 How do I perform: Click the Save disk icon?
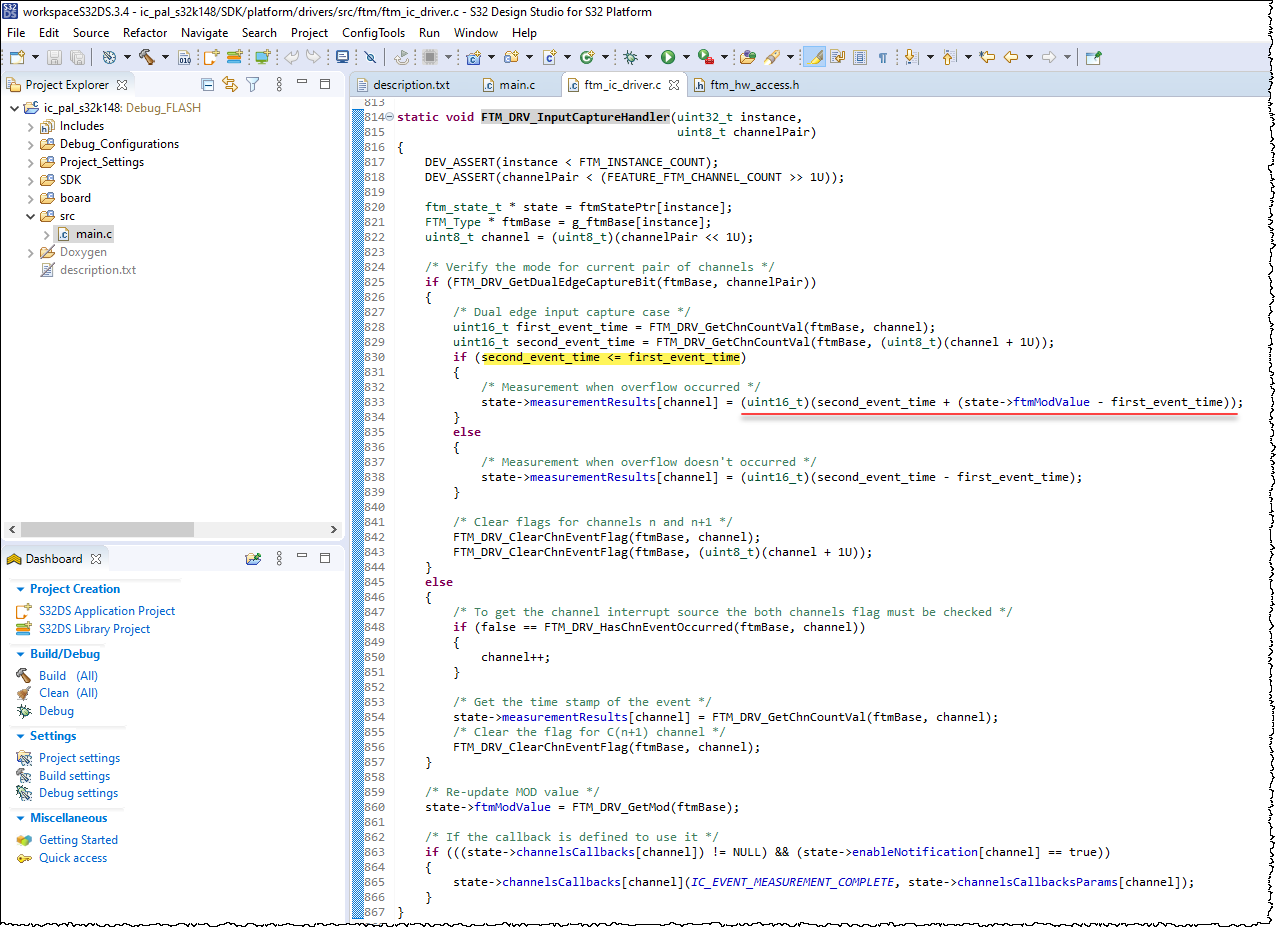click(53, 57)
